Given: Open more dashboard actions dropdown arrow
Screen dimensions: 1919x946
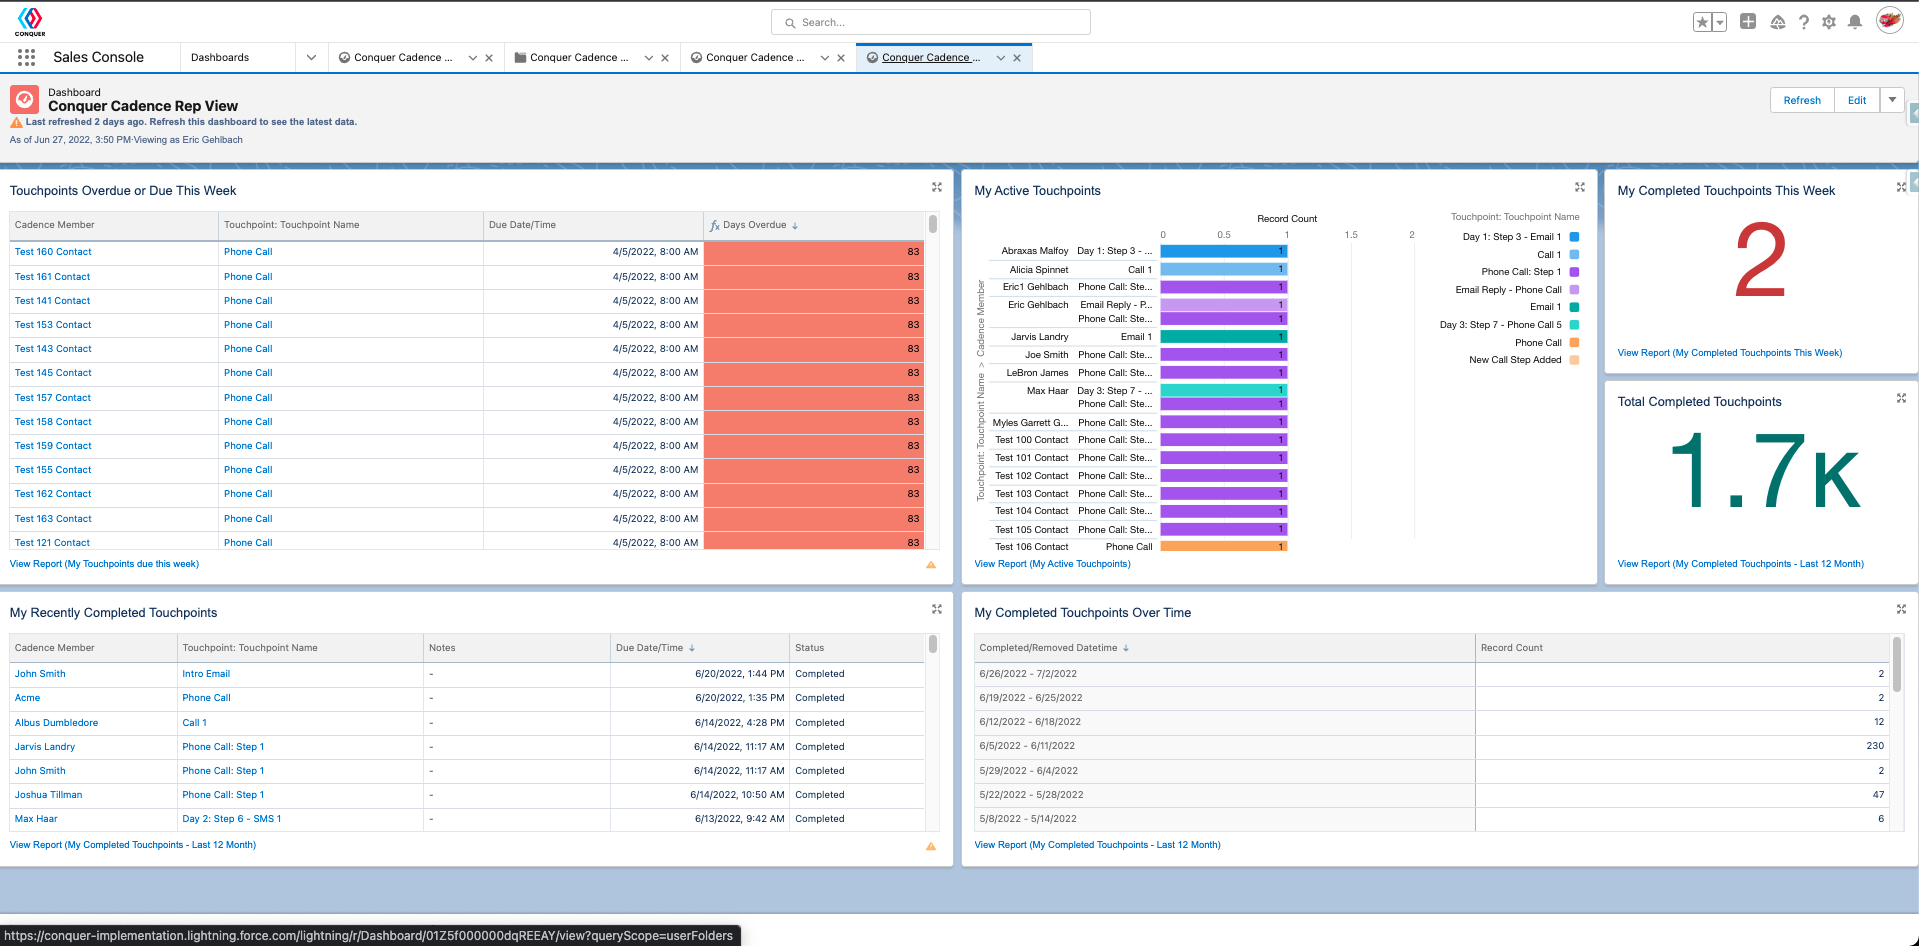Looking at the screenshot, I should (1892, 100).
